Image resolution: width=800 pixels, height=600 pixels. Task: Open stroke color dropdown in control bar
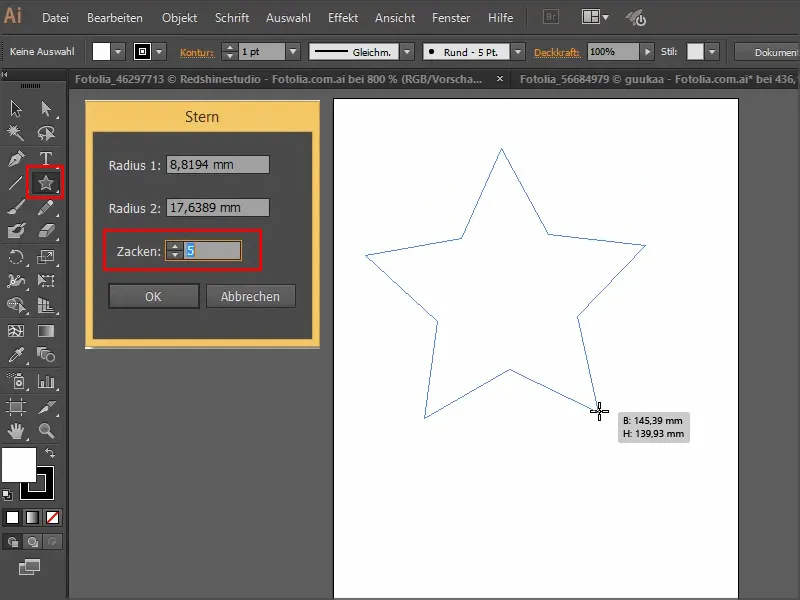click(x=159, y=52)
